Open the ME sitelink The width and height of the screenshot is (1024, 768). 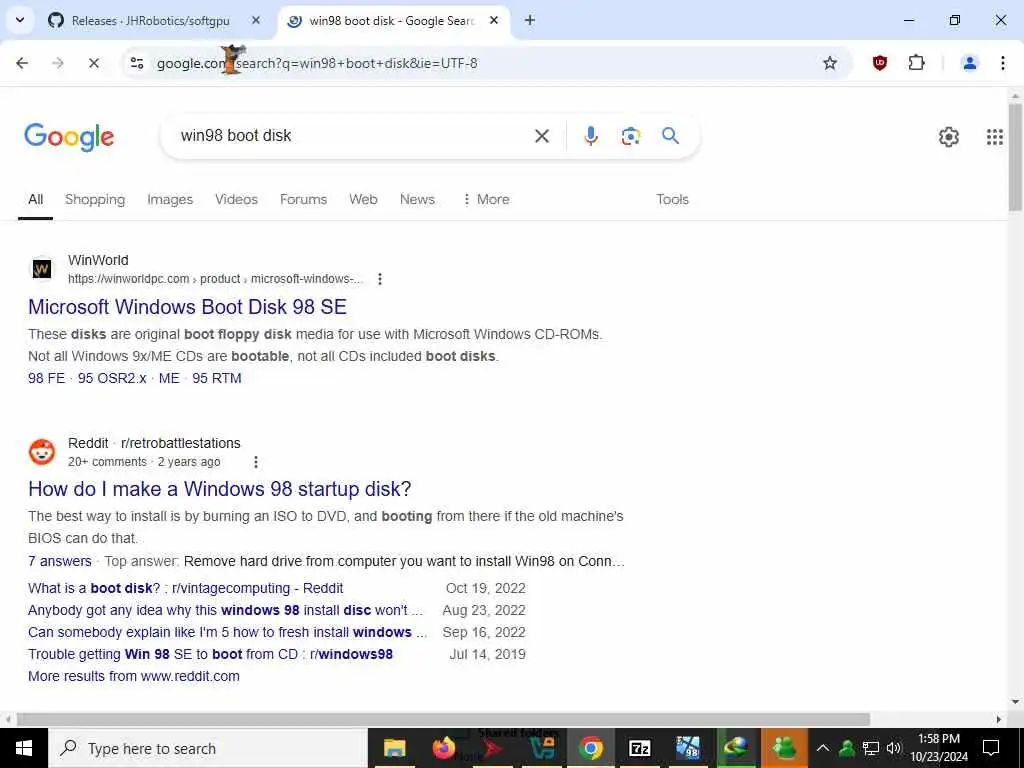(x=169, y=378)
